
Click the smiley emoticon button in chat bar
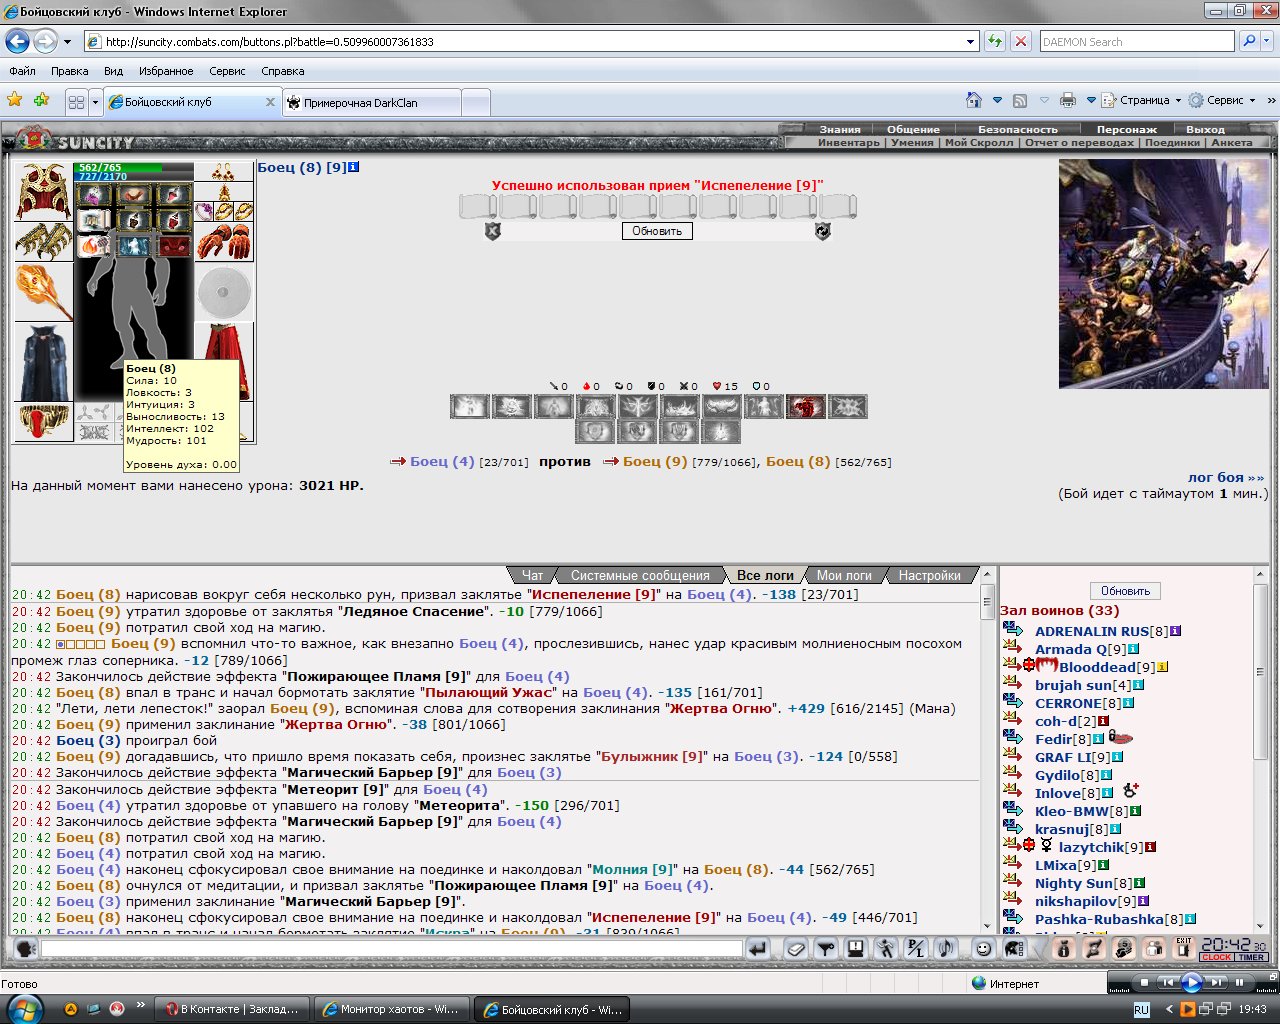point(984,949)
